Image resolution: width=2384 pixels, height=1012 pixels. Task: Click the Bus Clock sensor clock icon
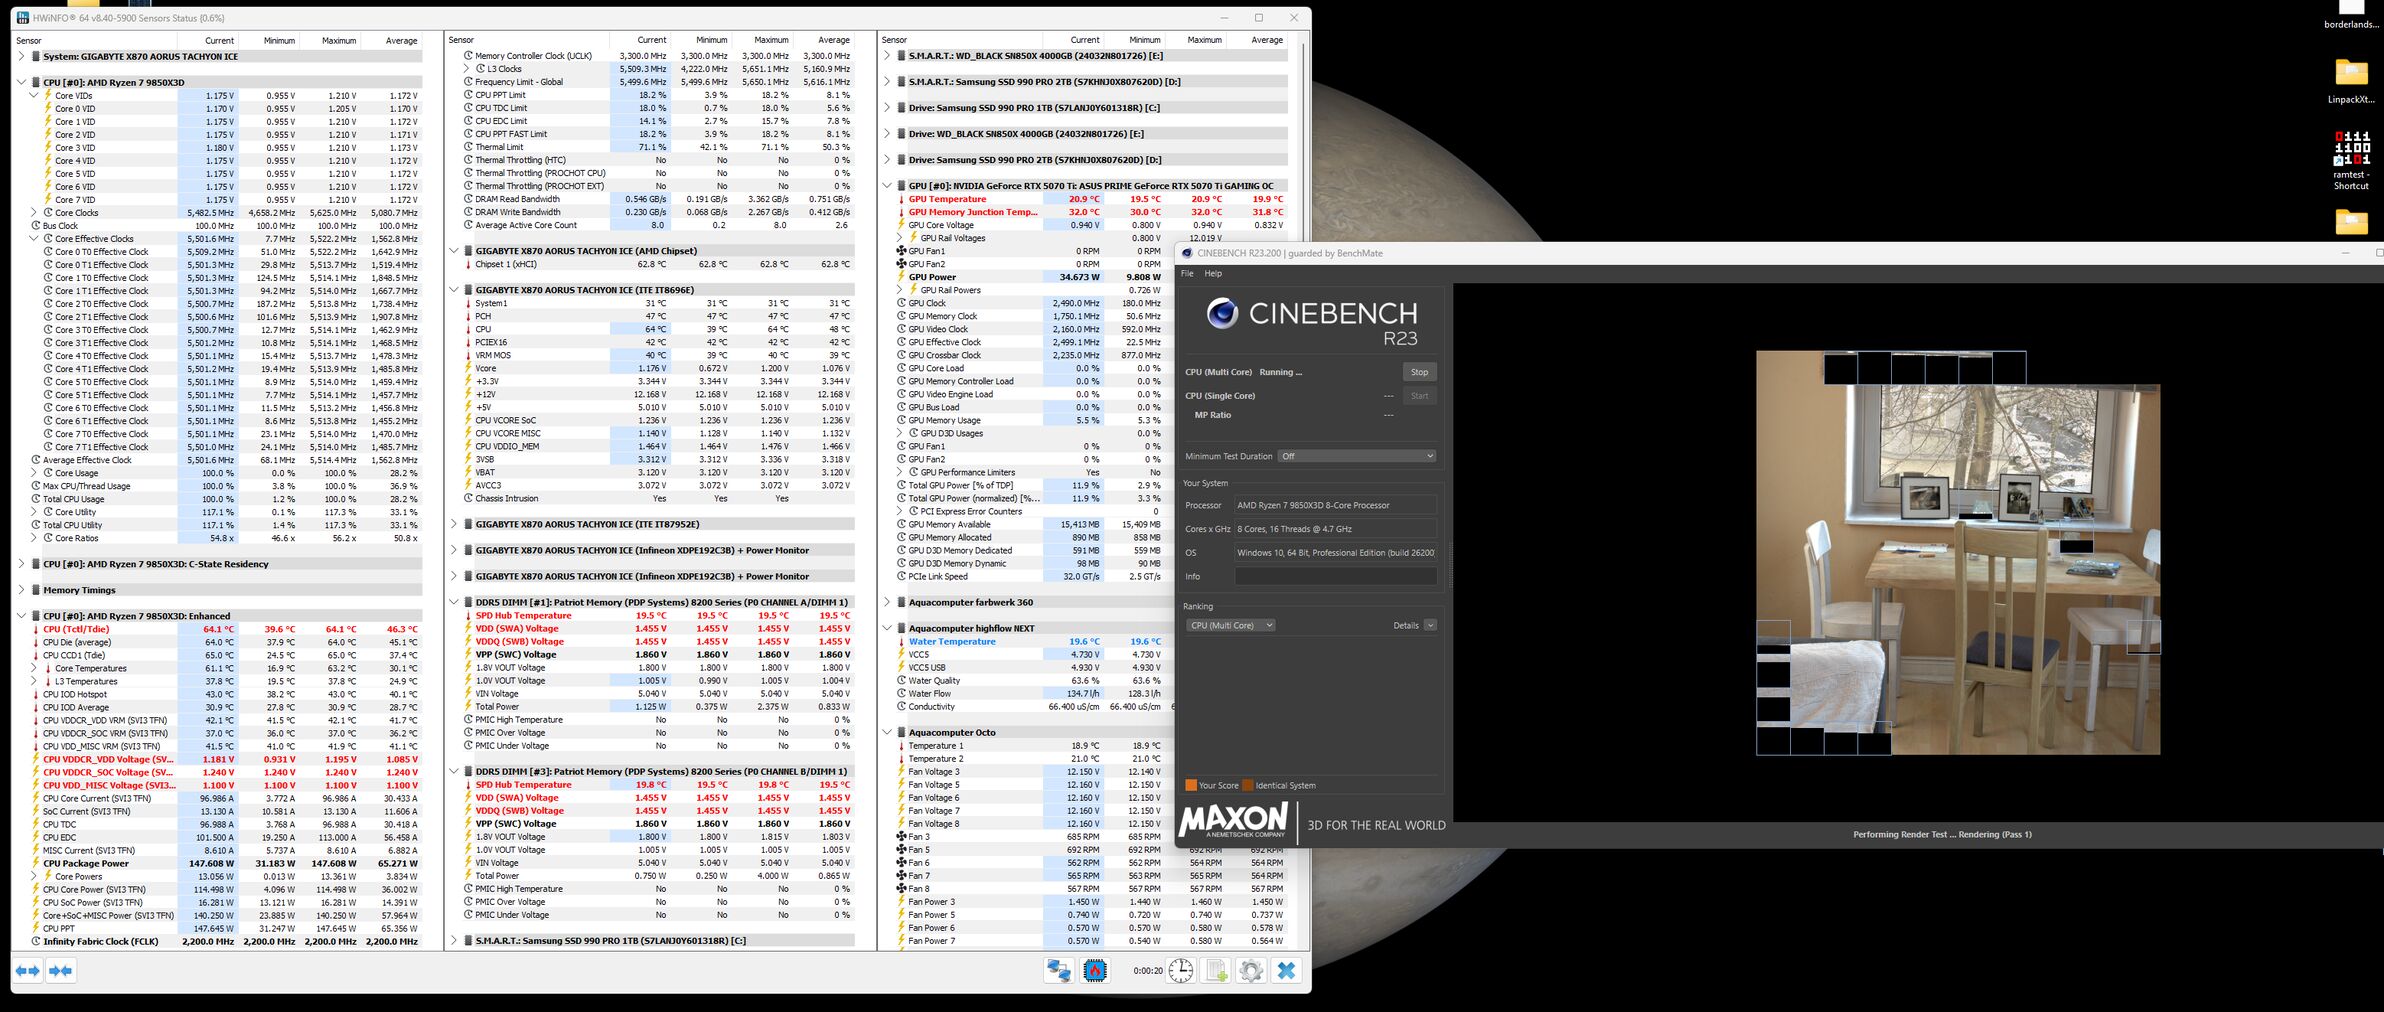[x=35, y=226]
